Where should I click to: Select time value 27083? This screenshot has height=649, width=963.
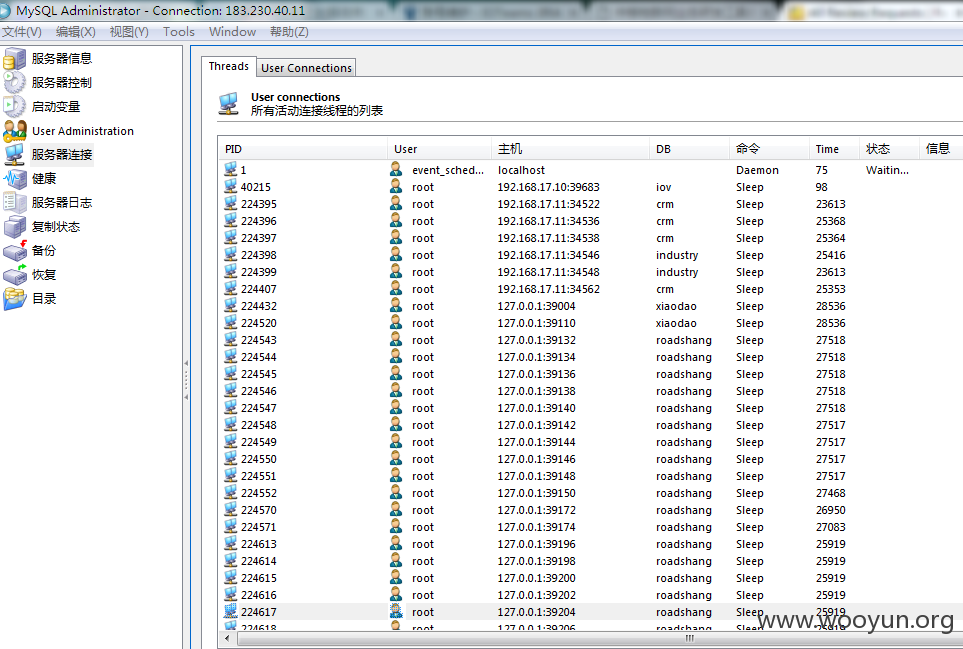pyautogui.click(x=830, y=527)
